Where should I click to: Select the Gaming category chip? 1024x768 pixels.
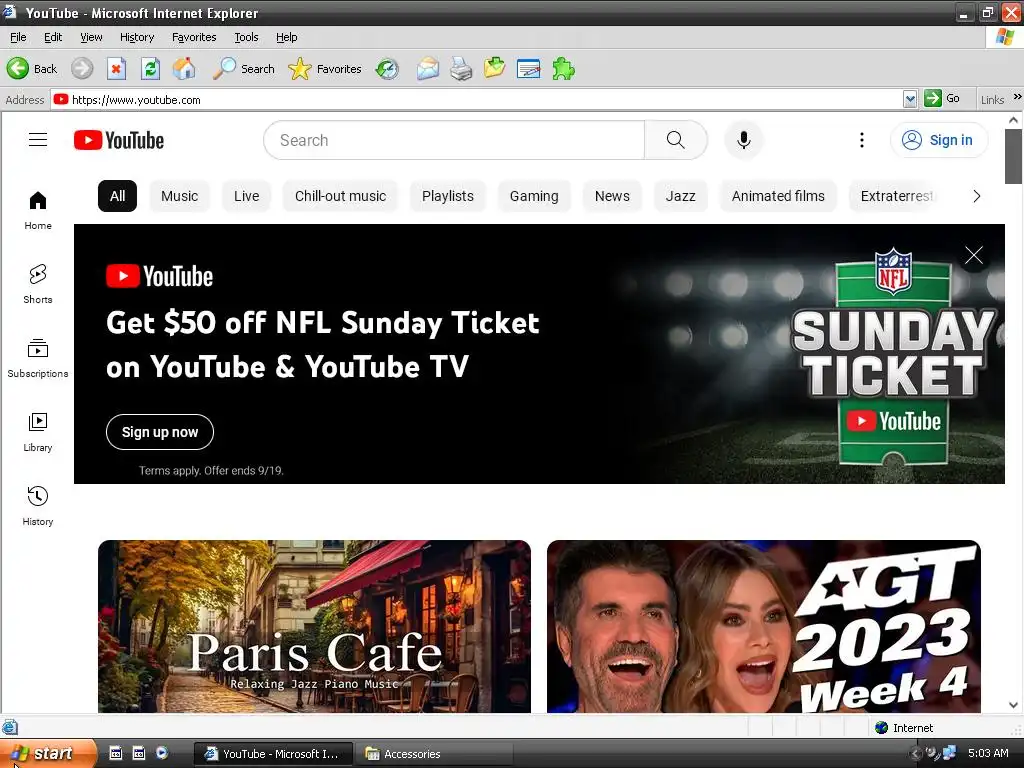pos(534,196)
